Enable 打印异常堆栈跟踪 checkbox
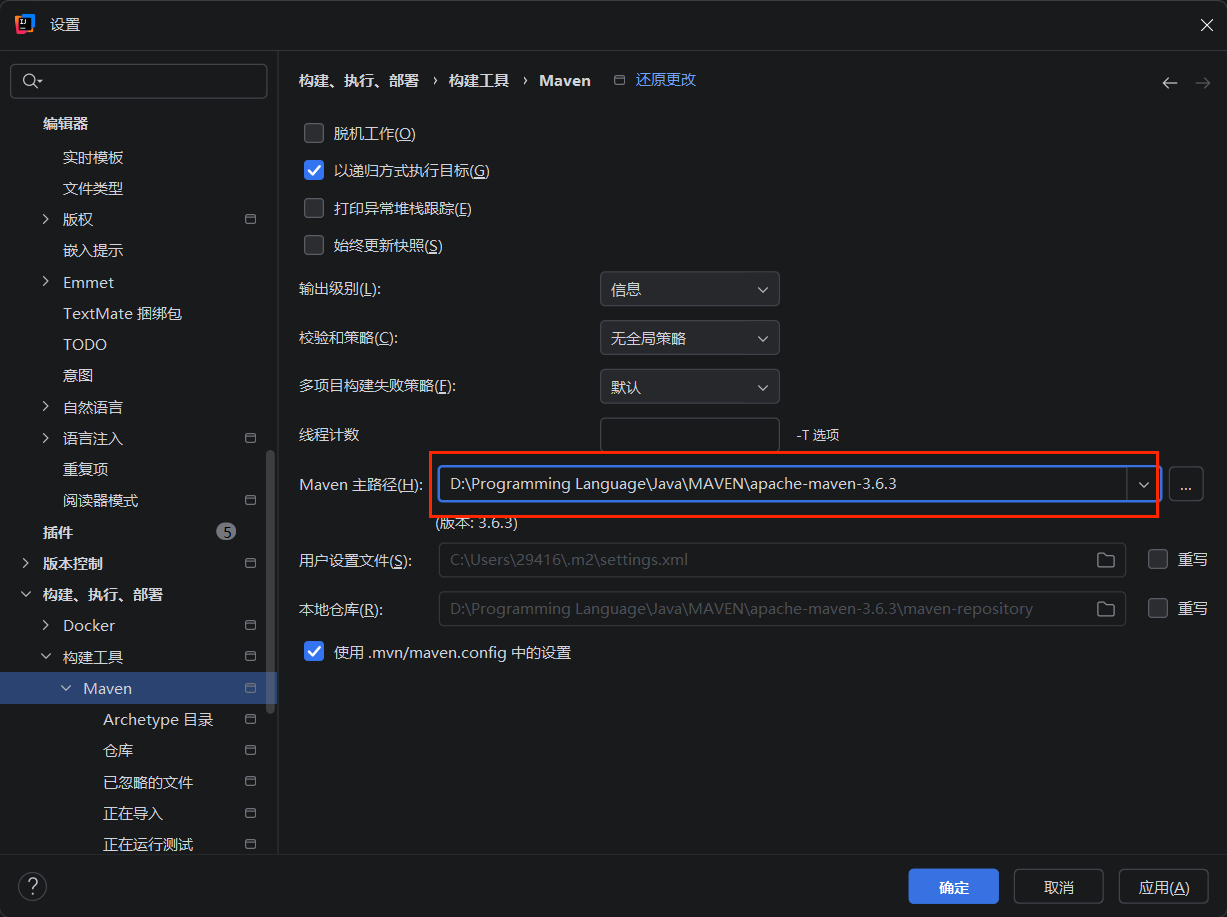The width and height of the screenshot is (1227, 917). coord(314,208)
